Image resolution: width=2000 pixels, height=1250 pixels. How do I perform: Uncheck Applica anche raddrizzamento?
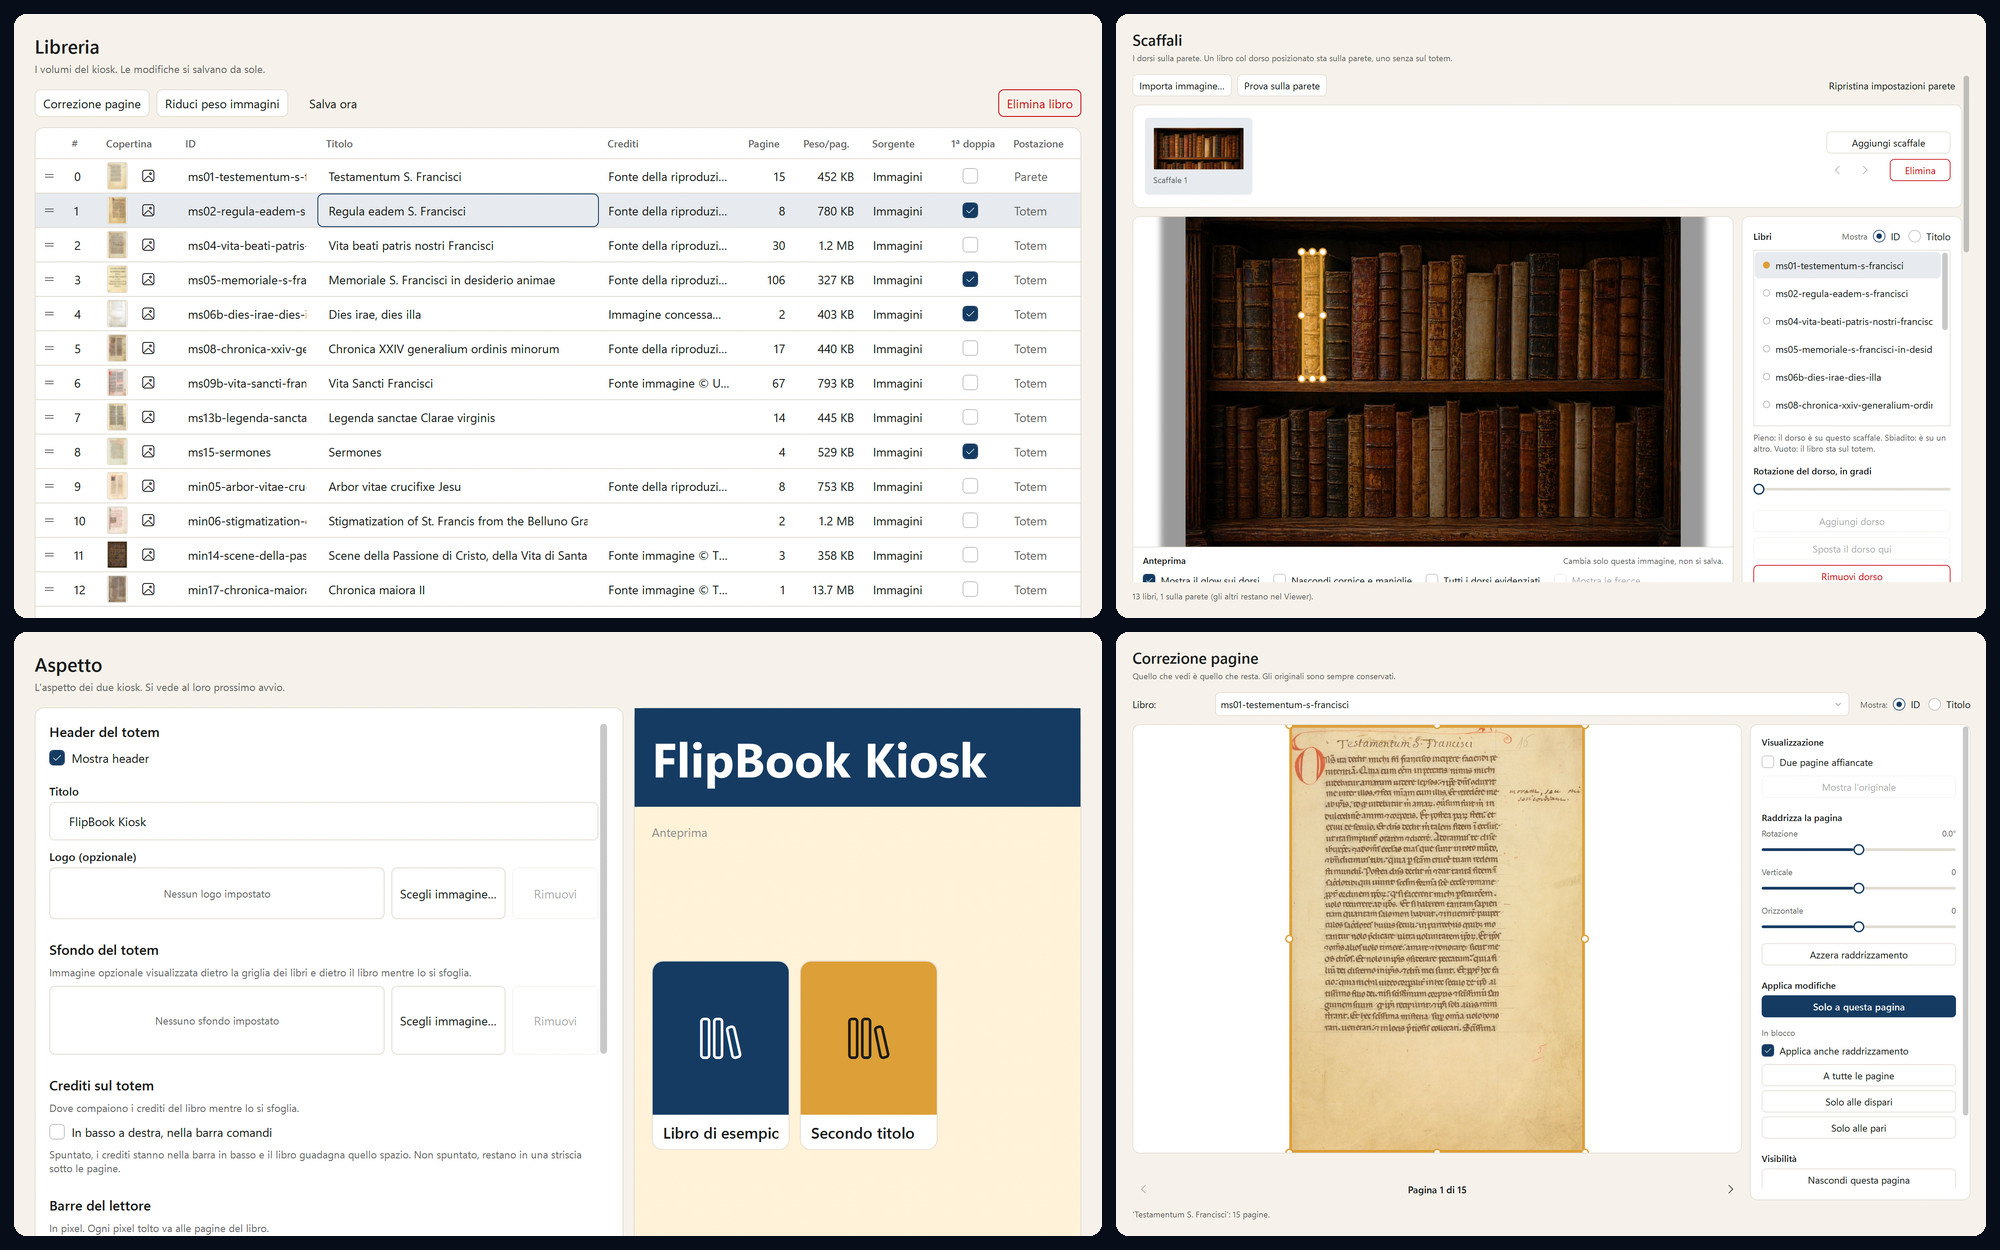coord(1768,1050)
